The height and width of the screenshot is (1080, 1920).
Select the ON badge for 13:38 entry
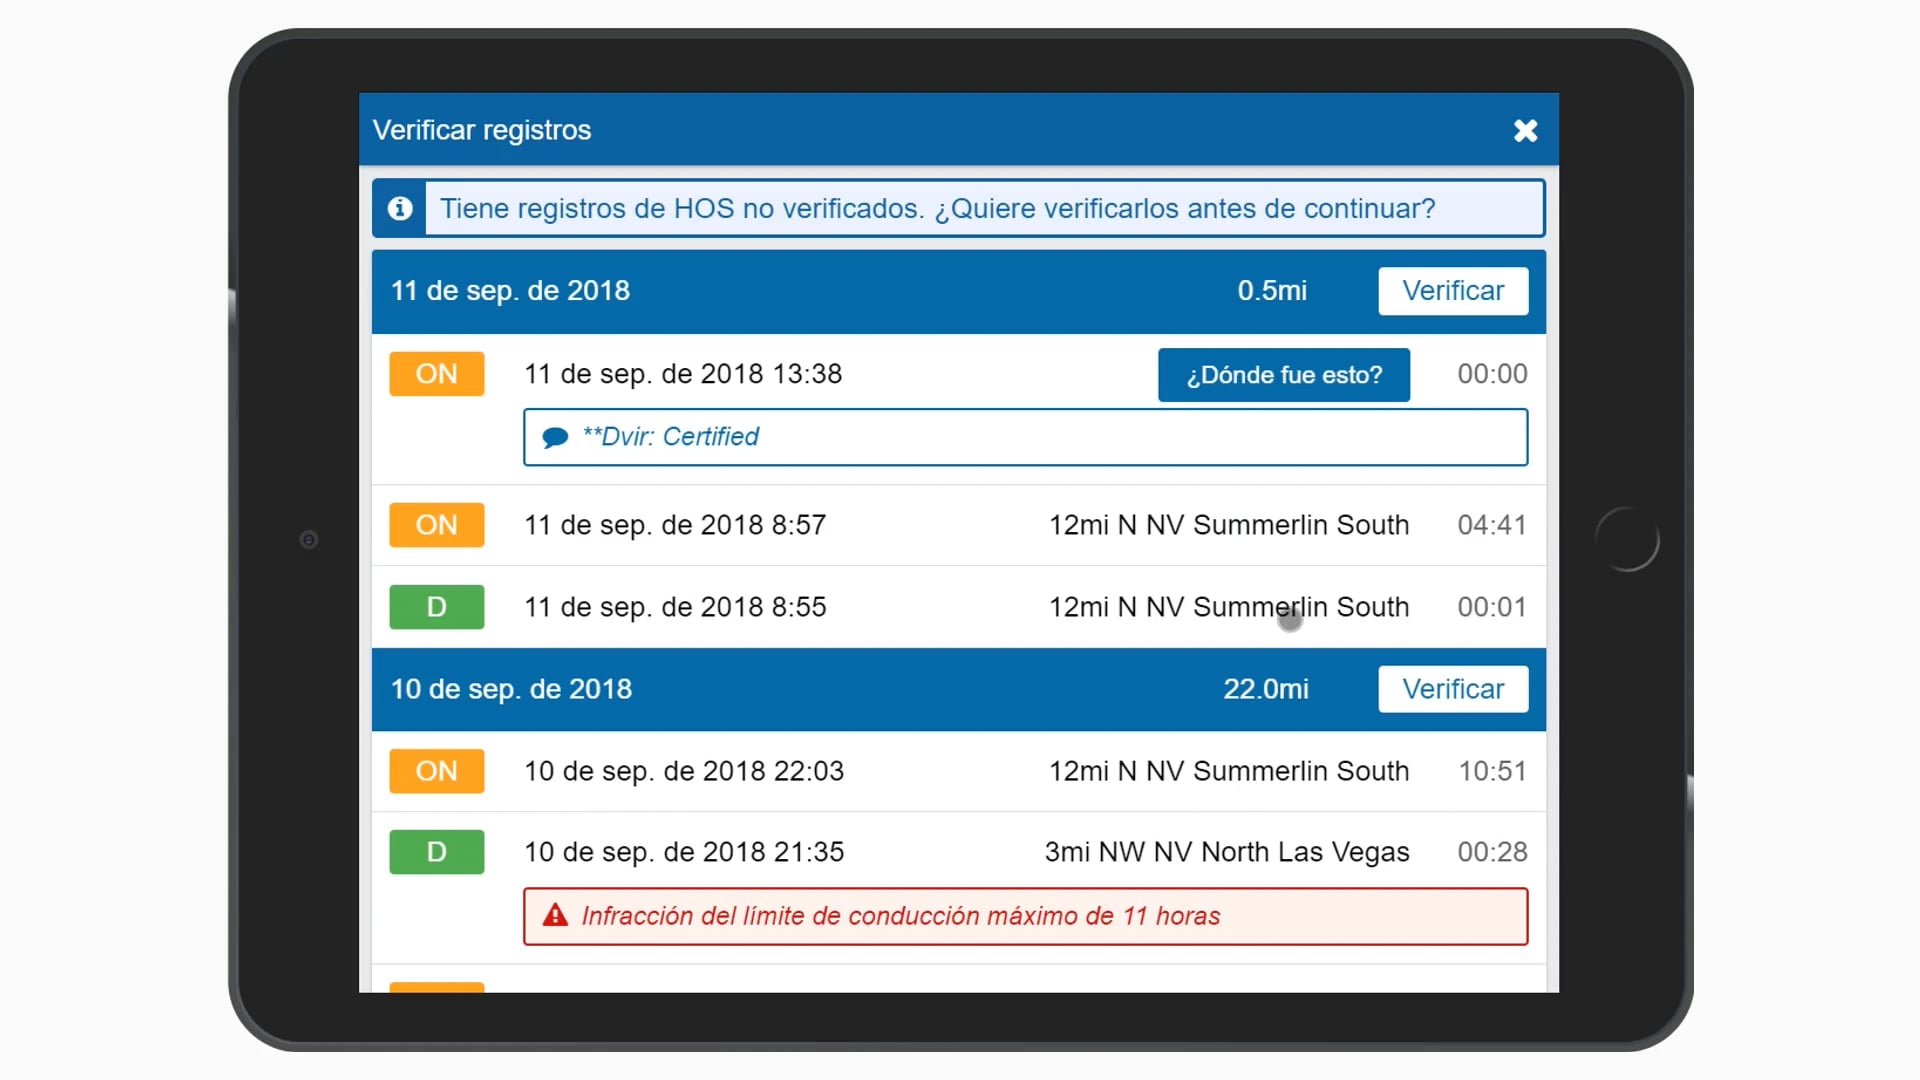(x=436, y=374)
